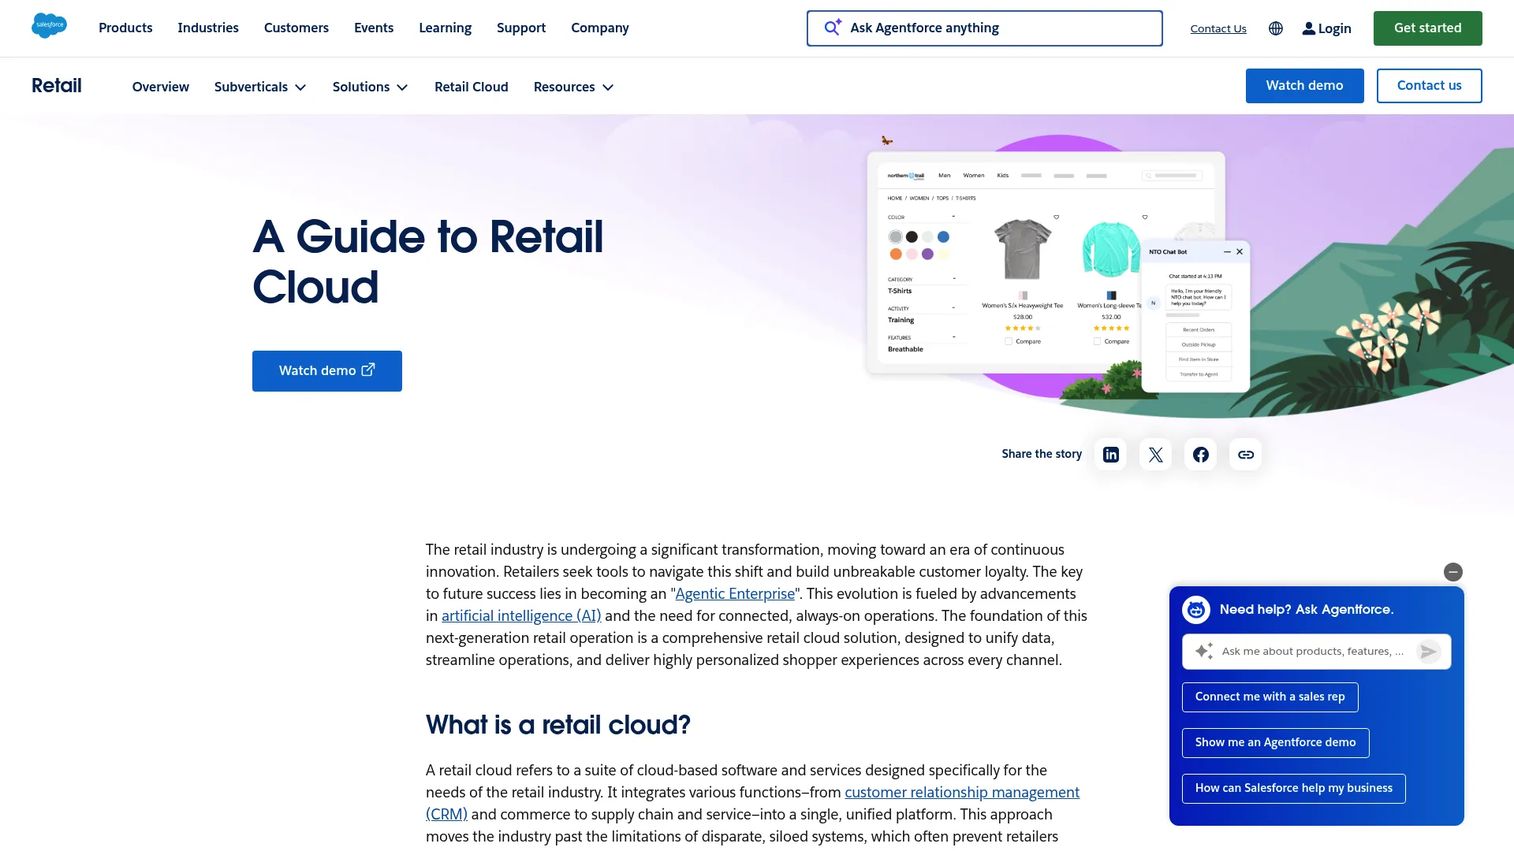Screen dimensions: 1514x851
Task: Go to the Retail Overview tab
Action: pyautogui.click(x=160, y=87)
